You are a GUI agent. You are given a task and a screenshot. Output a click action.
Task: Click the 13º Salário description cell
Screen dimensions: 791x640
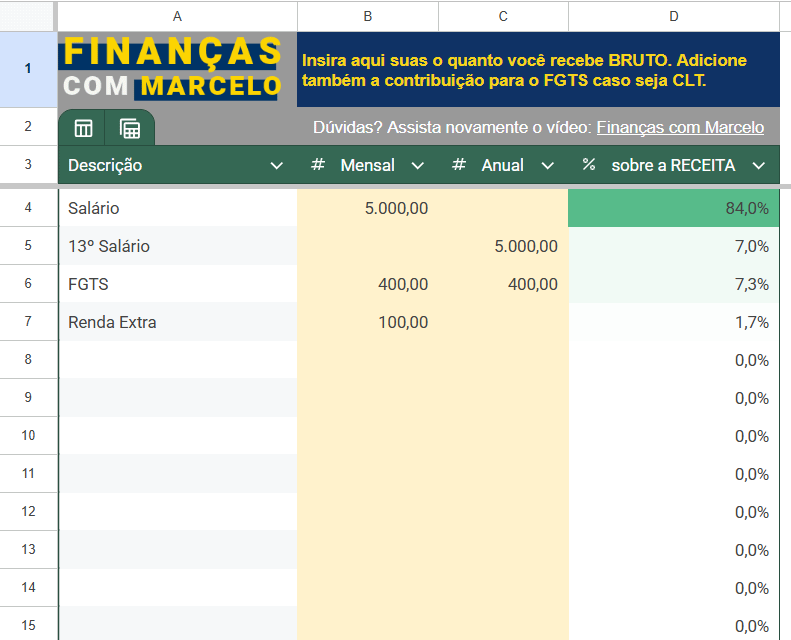tap(178, 246)
